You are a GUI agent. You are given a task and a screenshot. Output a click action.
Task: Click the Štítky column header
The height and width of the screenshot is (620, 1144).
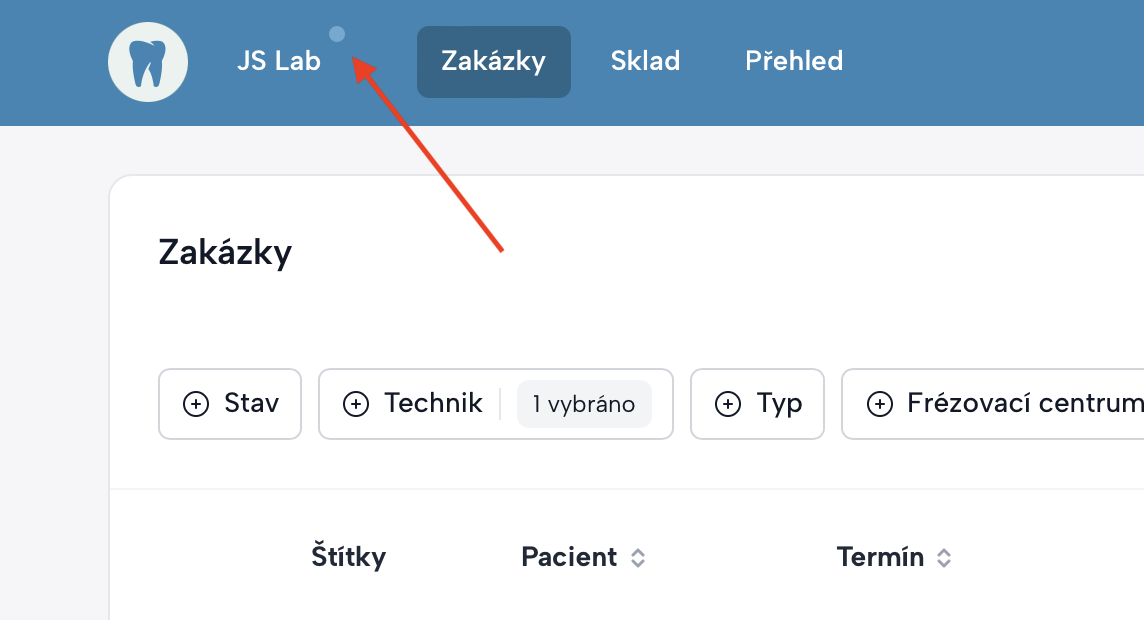point(348,558)
